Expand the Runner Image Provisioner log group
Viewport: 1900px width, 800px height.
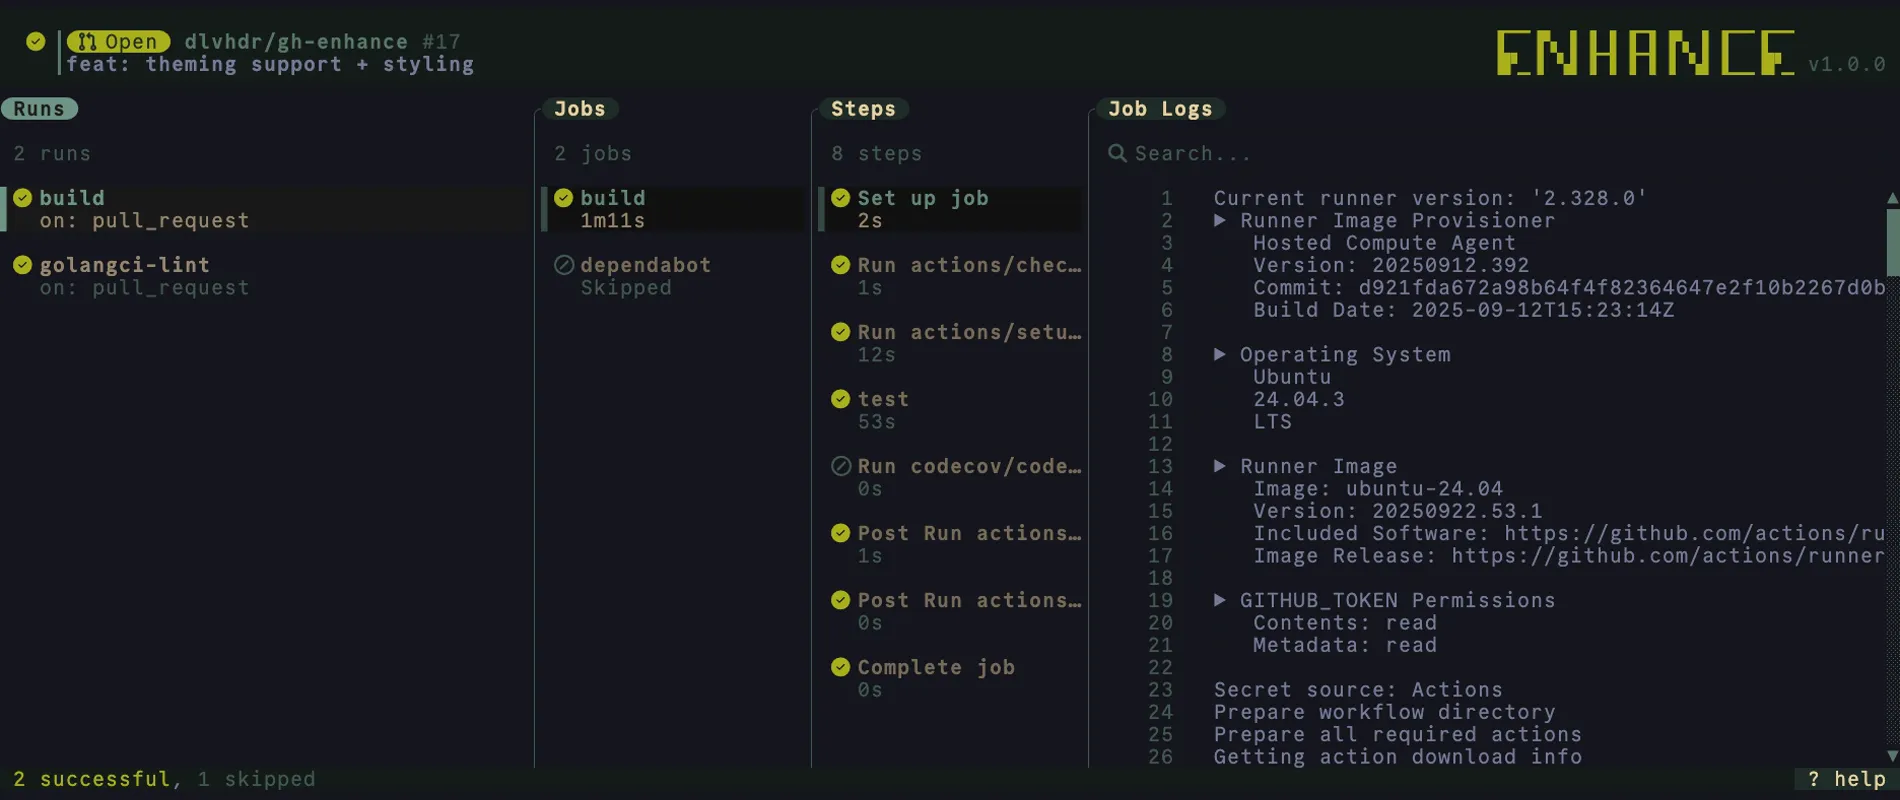pyautogui.click(x=1220, y=221)
